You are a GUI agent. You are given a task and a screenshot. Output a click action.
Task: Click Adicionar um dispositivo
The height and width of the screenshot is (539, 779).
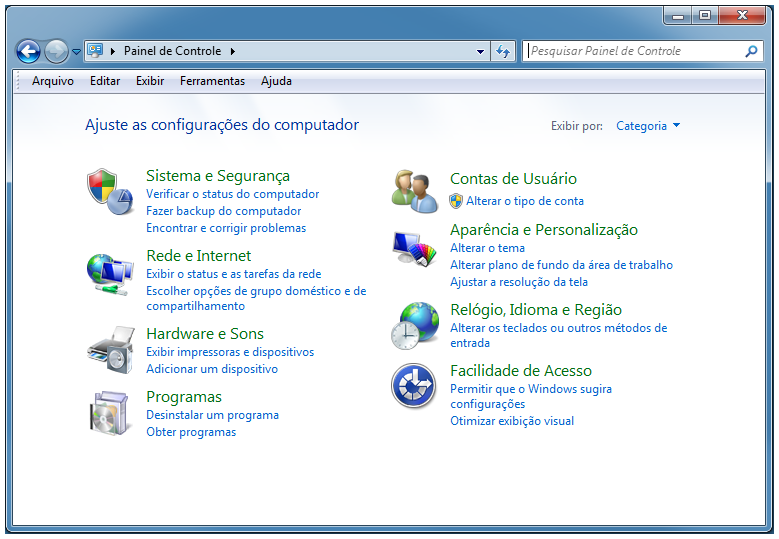pos(212,369)
